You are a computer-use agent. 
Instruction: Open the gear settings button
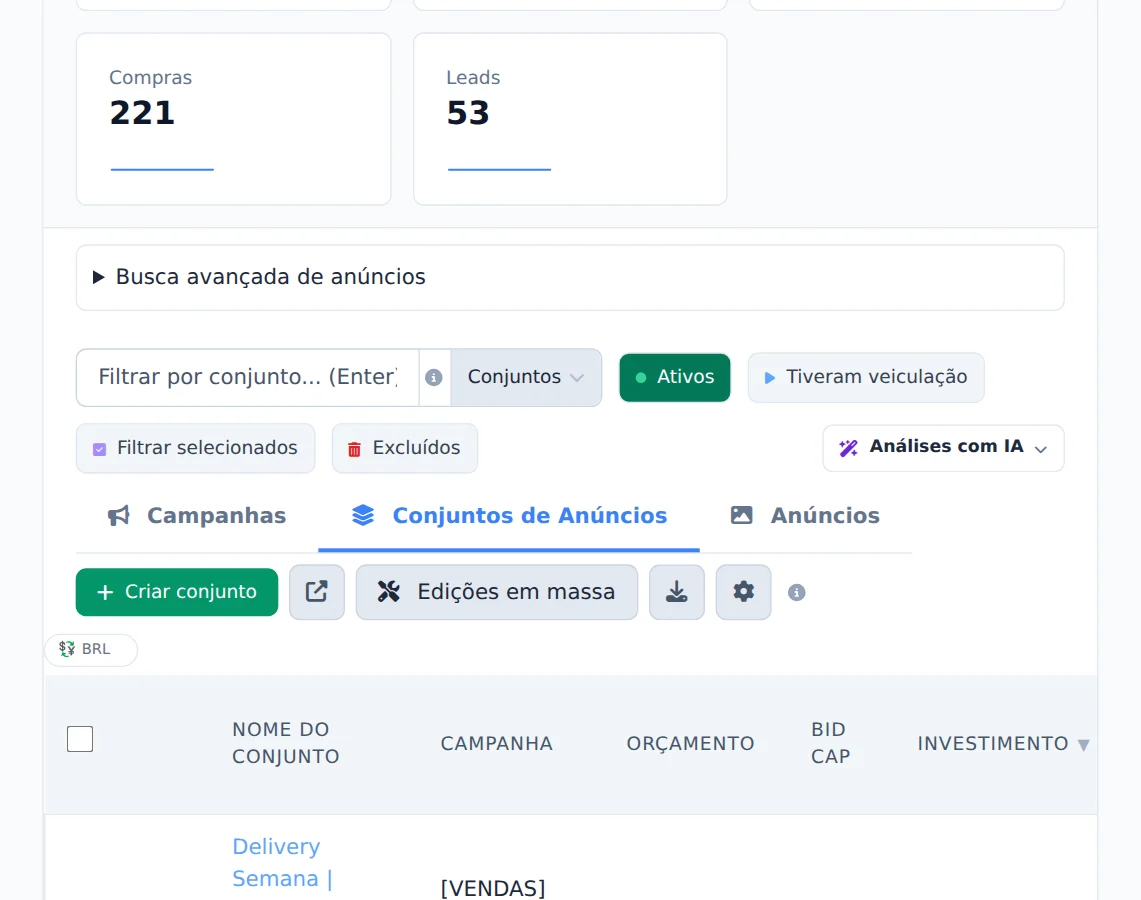[743, 592]
